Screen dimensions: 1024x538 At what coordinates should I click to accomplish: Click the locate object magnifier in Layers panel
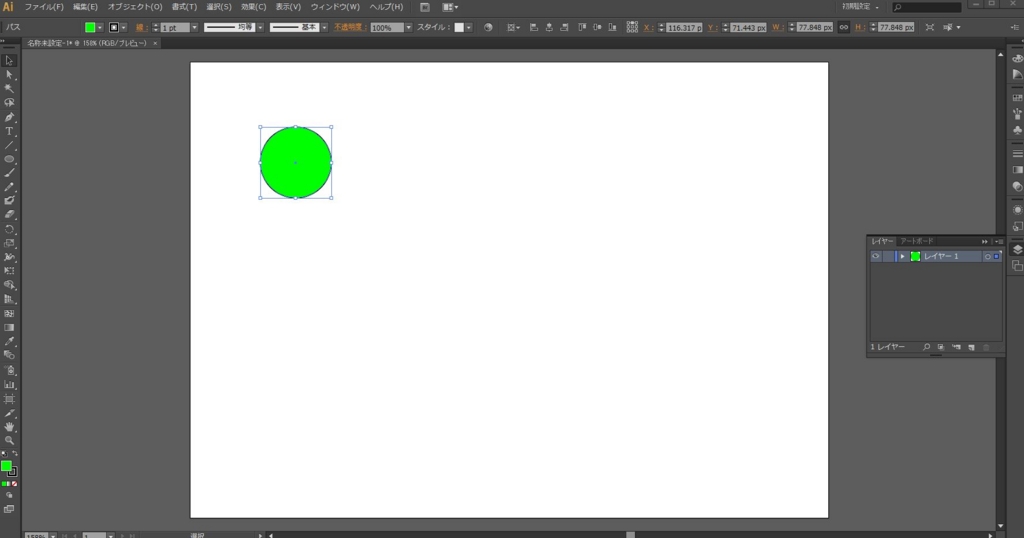[x=926, y=347]
